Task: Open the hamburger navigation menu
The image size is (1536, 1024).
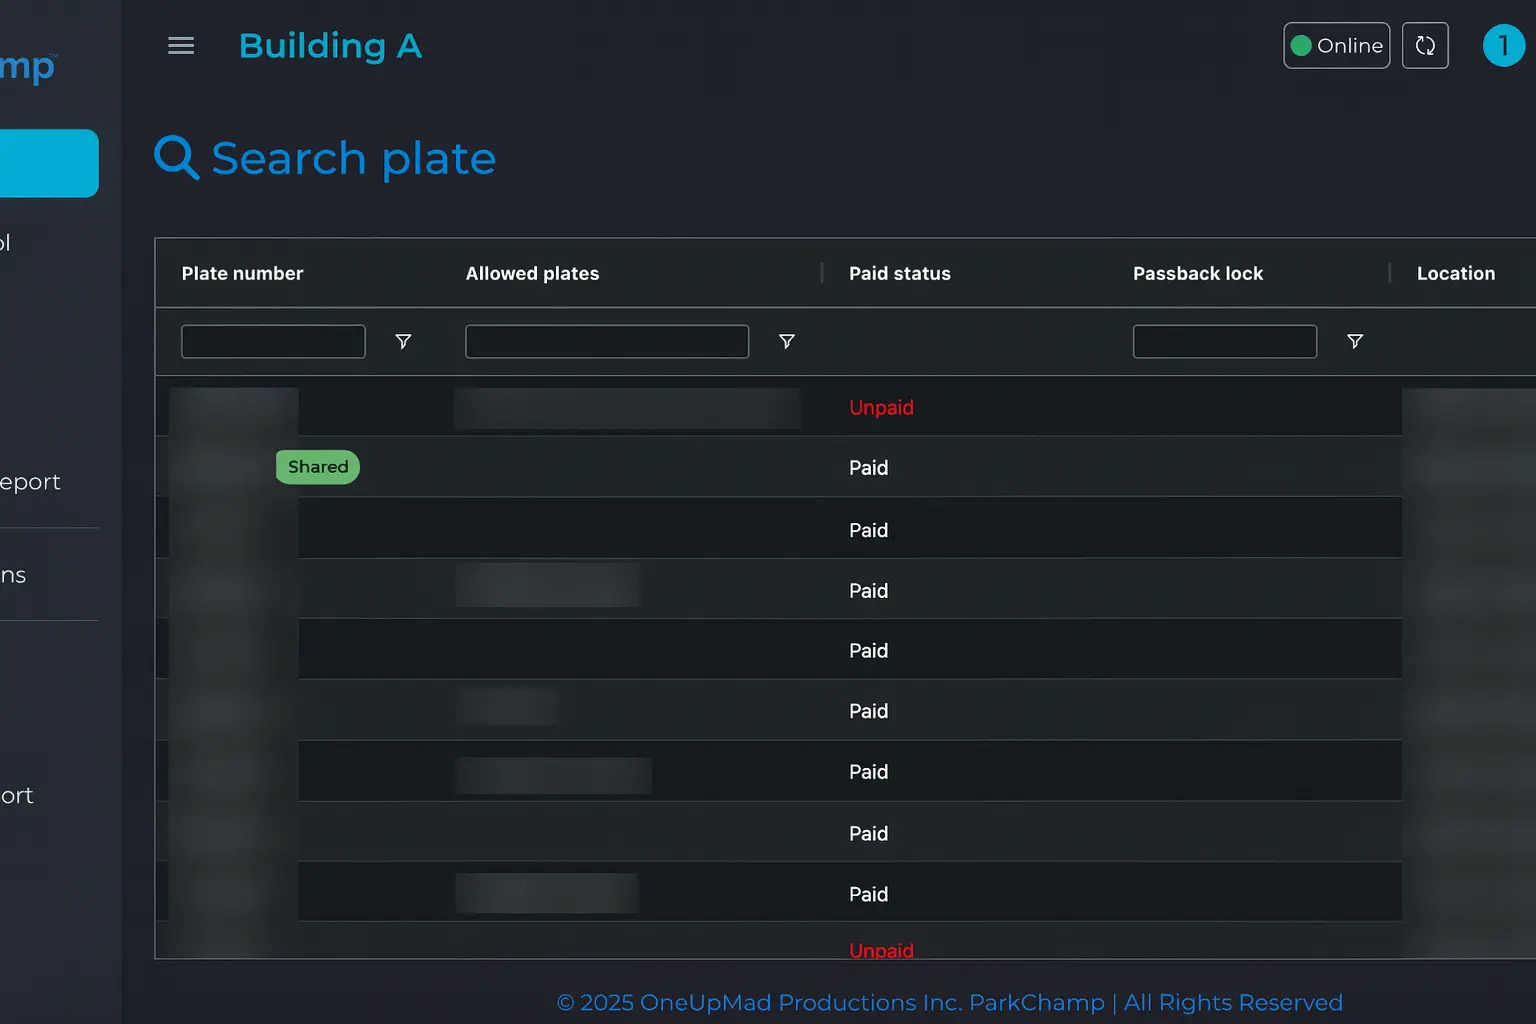Action: [181, 46]
